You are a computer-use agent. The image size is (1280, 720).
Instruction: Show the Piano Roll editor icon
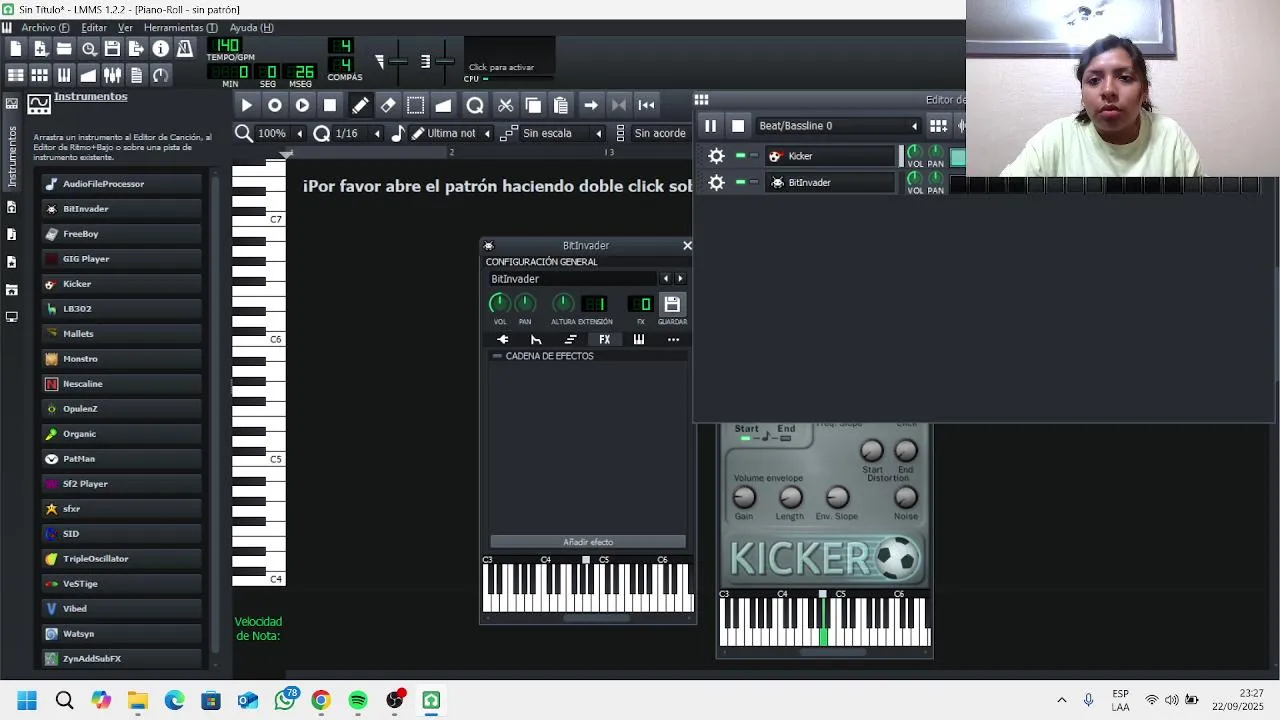point(64,75)
